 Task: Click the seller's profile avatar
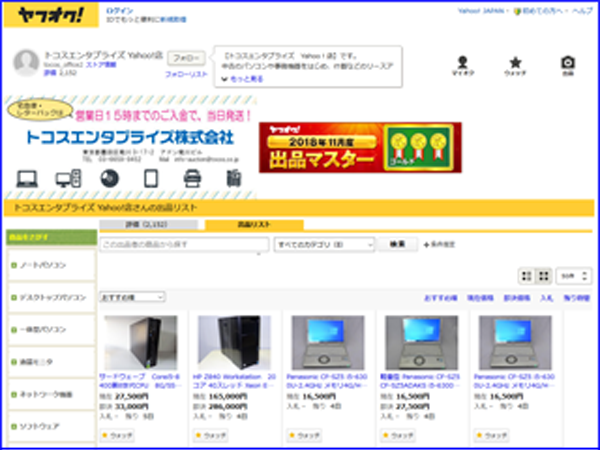(25, 62)
